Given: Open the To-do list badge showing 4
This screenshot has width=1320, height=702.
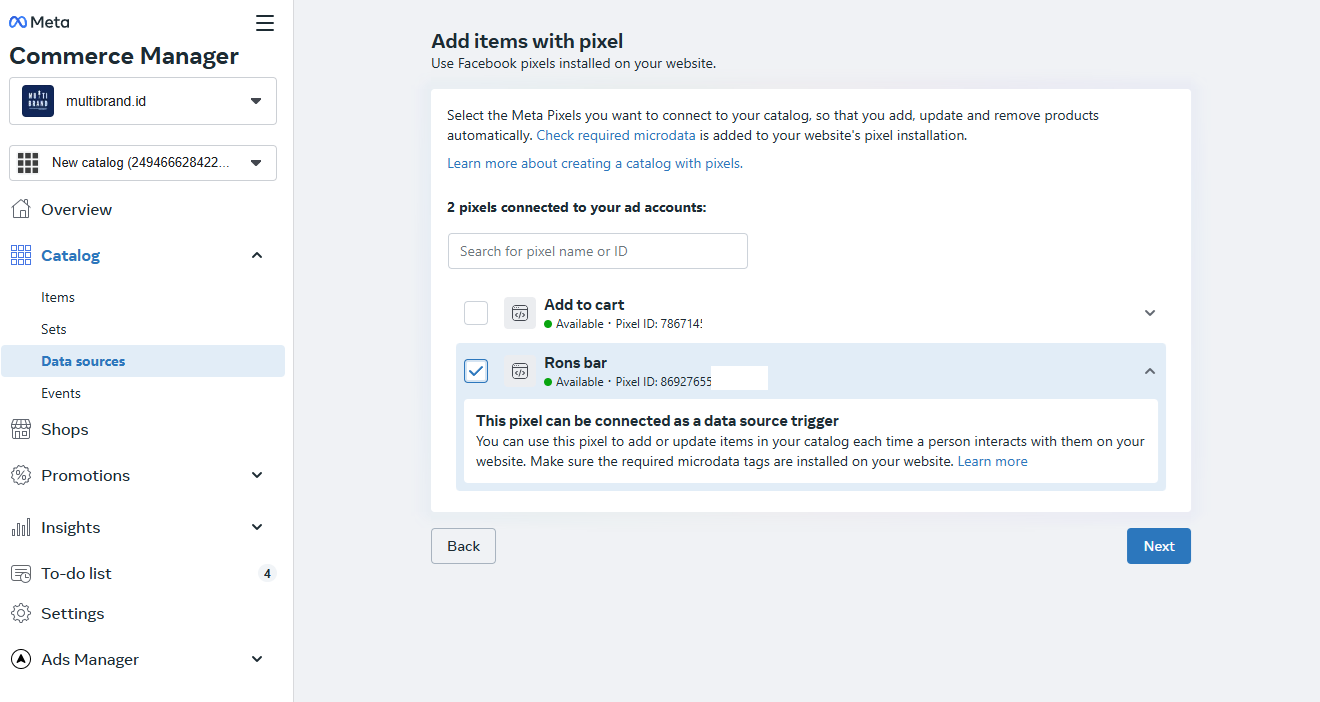Looking at the screenshot, I should 267,574.
